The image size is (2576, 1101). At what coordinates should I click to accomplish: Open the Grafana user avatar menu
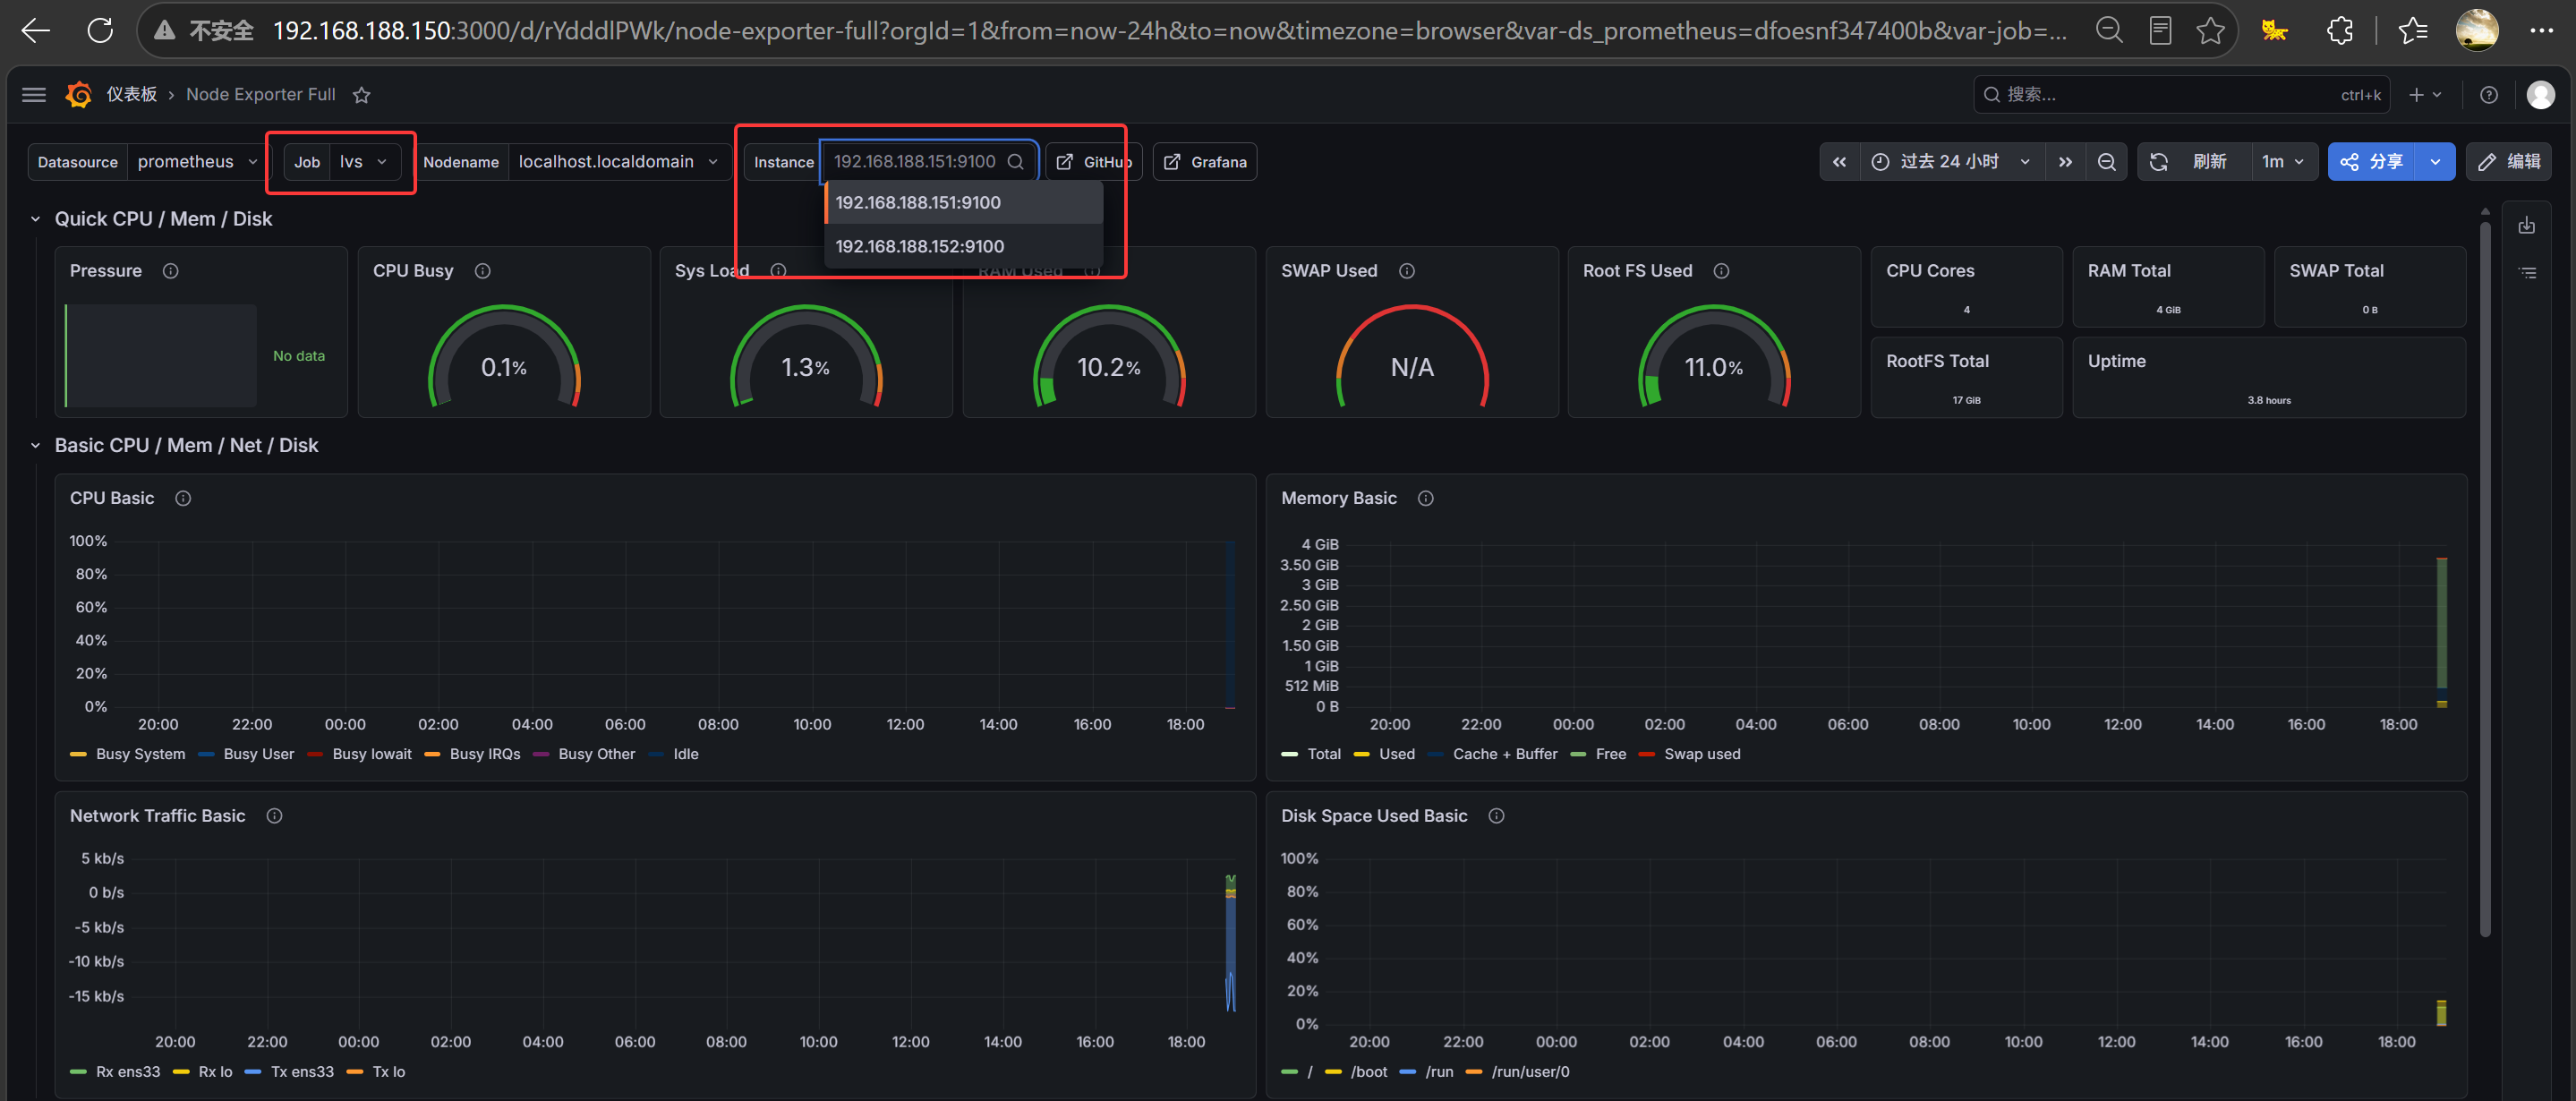click(2541, 94)
